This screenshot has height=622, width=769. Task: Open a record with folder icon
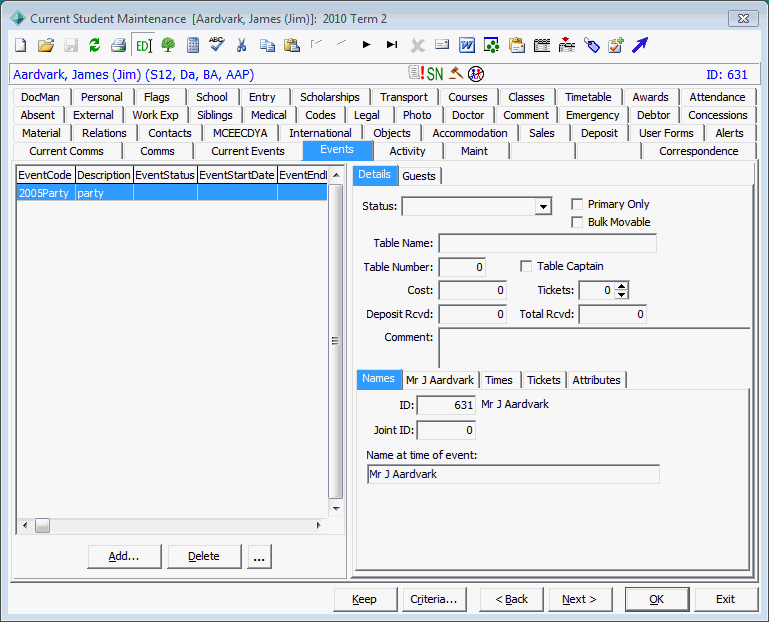[46, 45]
